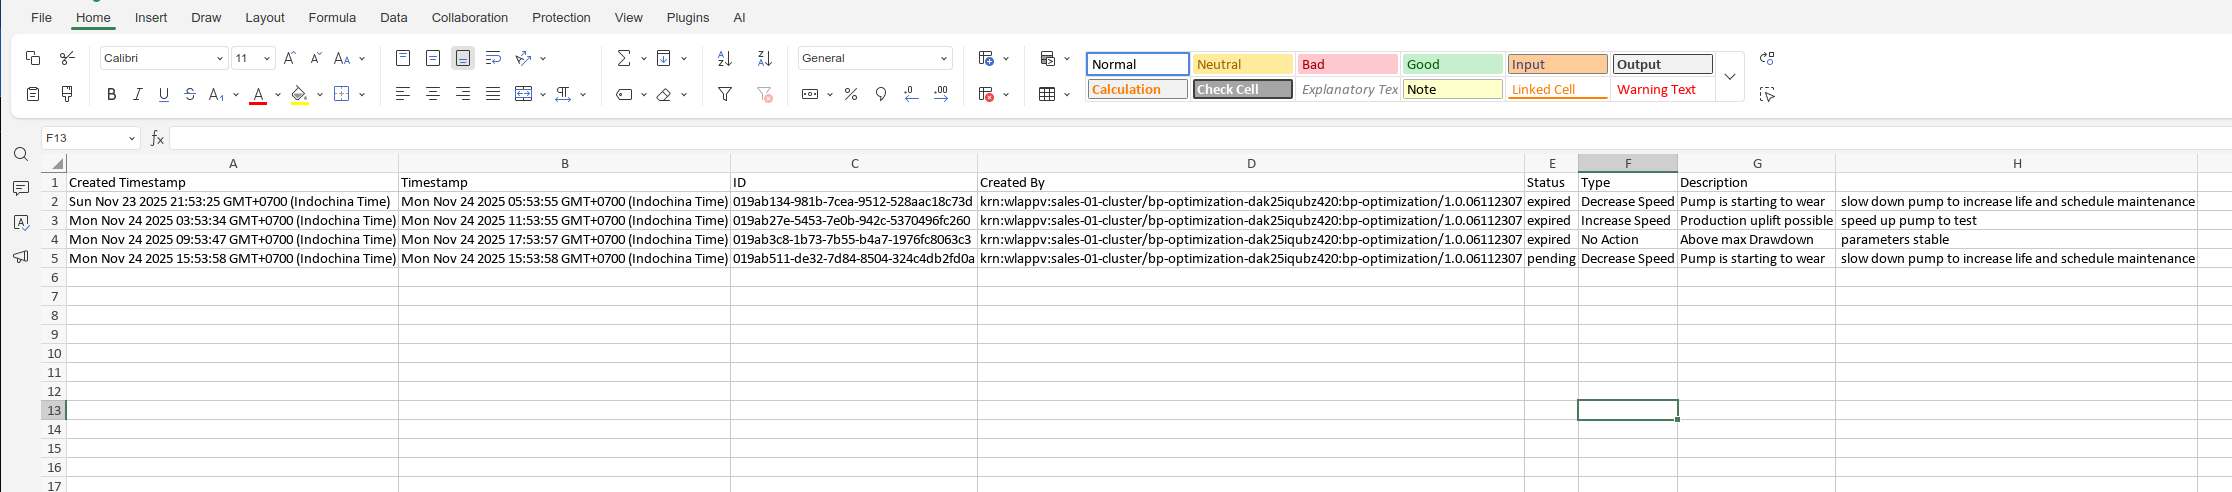
Task: Click the filter funnel icon
Action: tap(725, 94)
